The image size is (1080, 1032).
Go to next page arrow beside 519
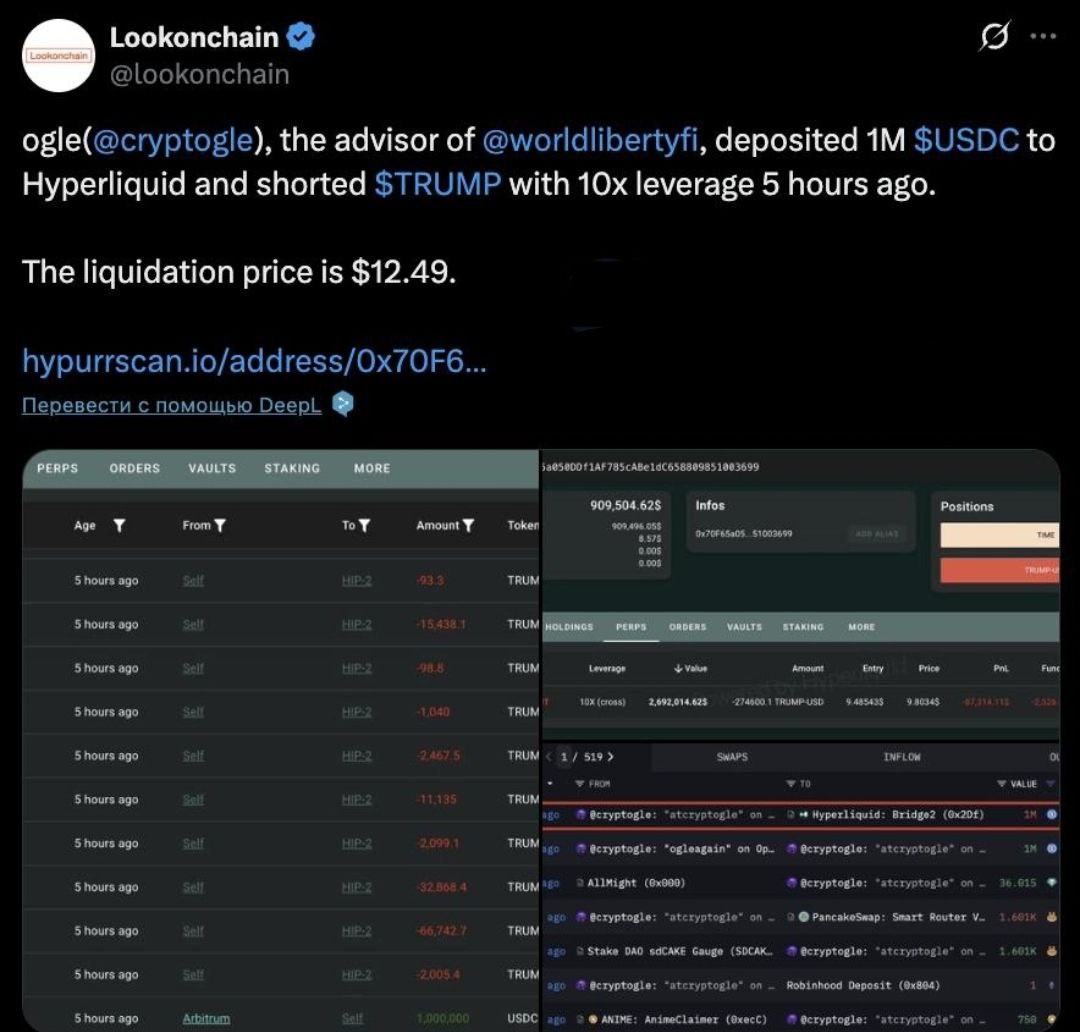pyautogui.click(x=610, y=756)
